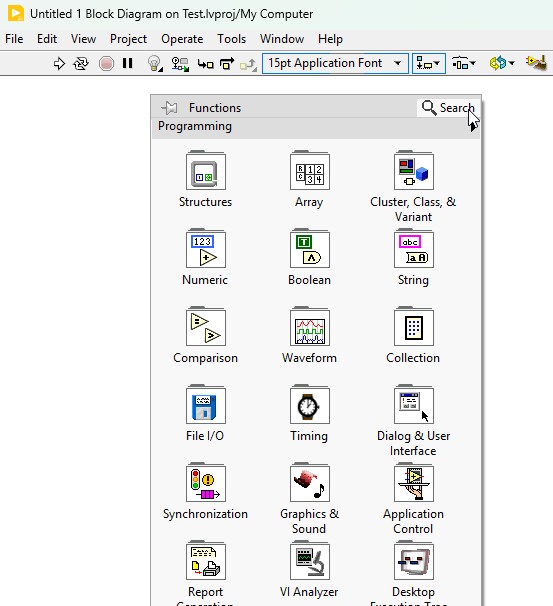Screen dimensions: 553x606
Task: Open the Collection subpalette
Action: pyautogui.click(x=413, y=335)
